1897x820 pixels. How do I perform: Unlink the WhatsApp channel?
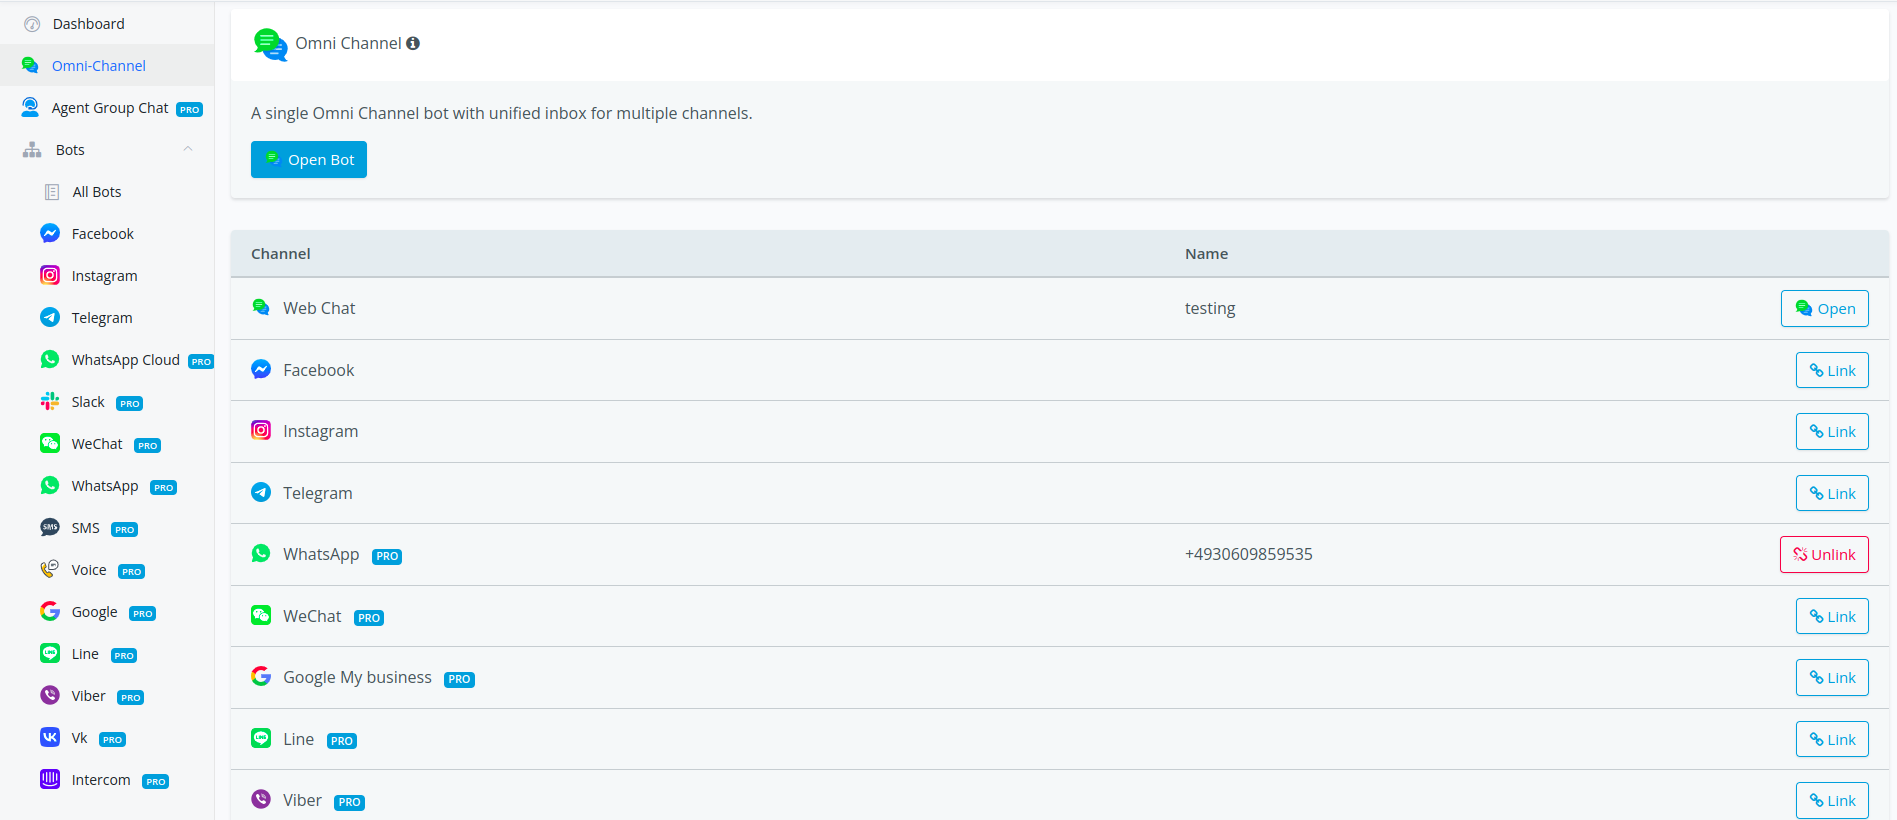(x=1823, y=555)
